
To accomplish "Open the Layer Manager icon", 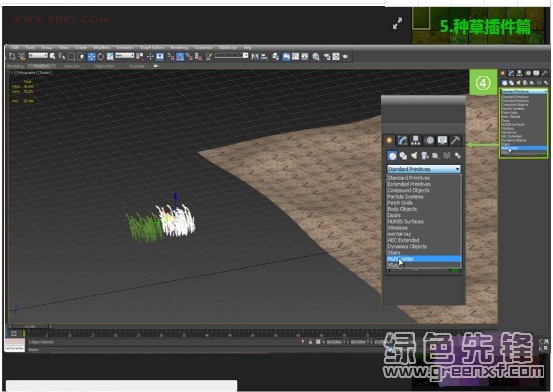I will pyautogui.click(x=275, y=56).
